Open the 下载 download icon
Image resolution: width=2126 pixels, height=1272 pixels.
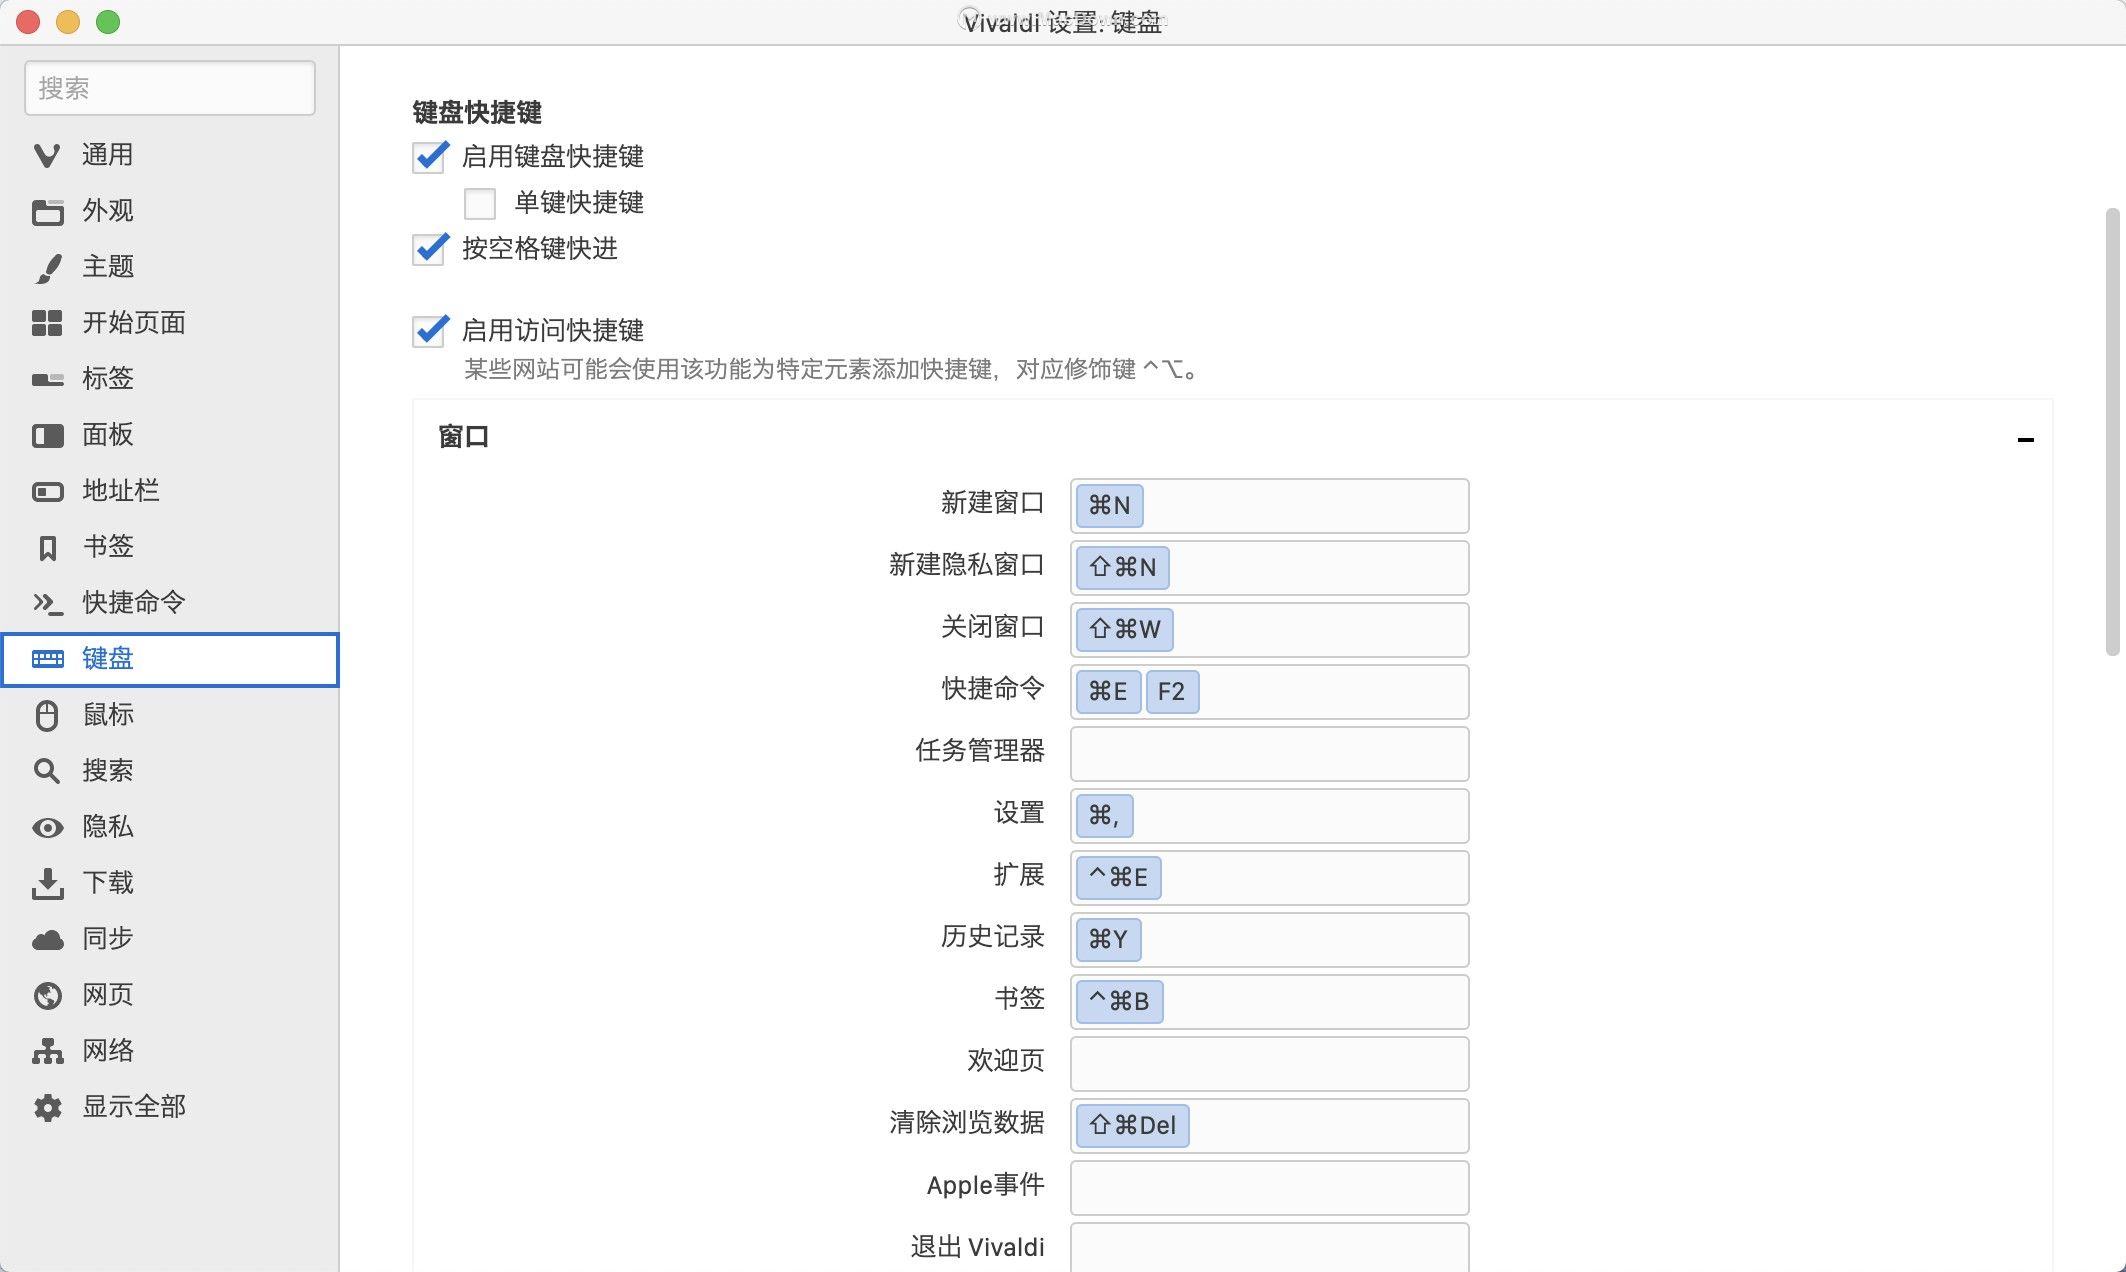click(x=47, y=883)
